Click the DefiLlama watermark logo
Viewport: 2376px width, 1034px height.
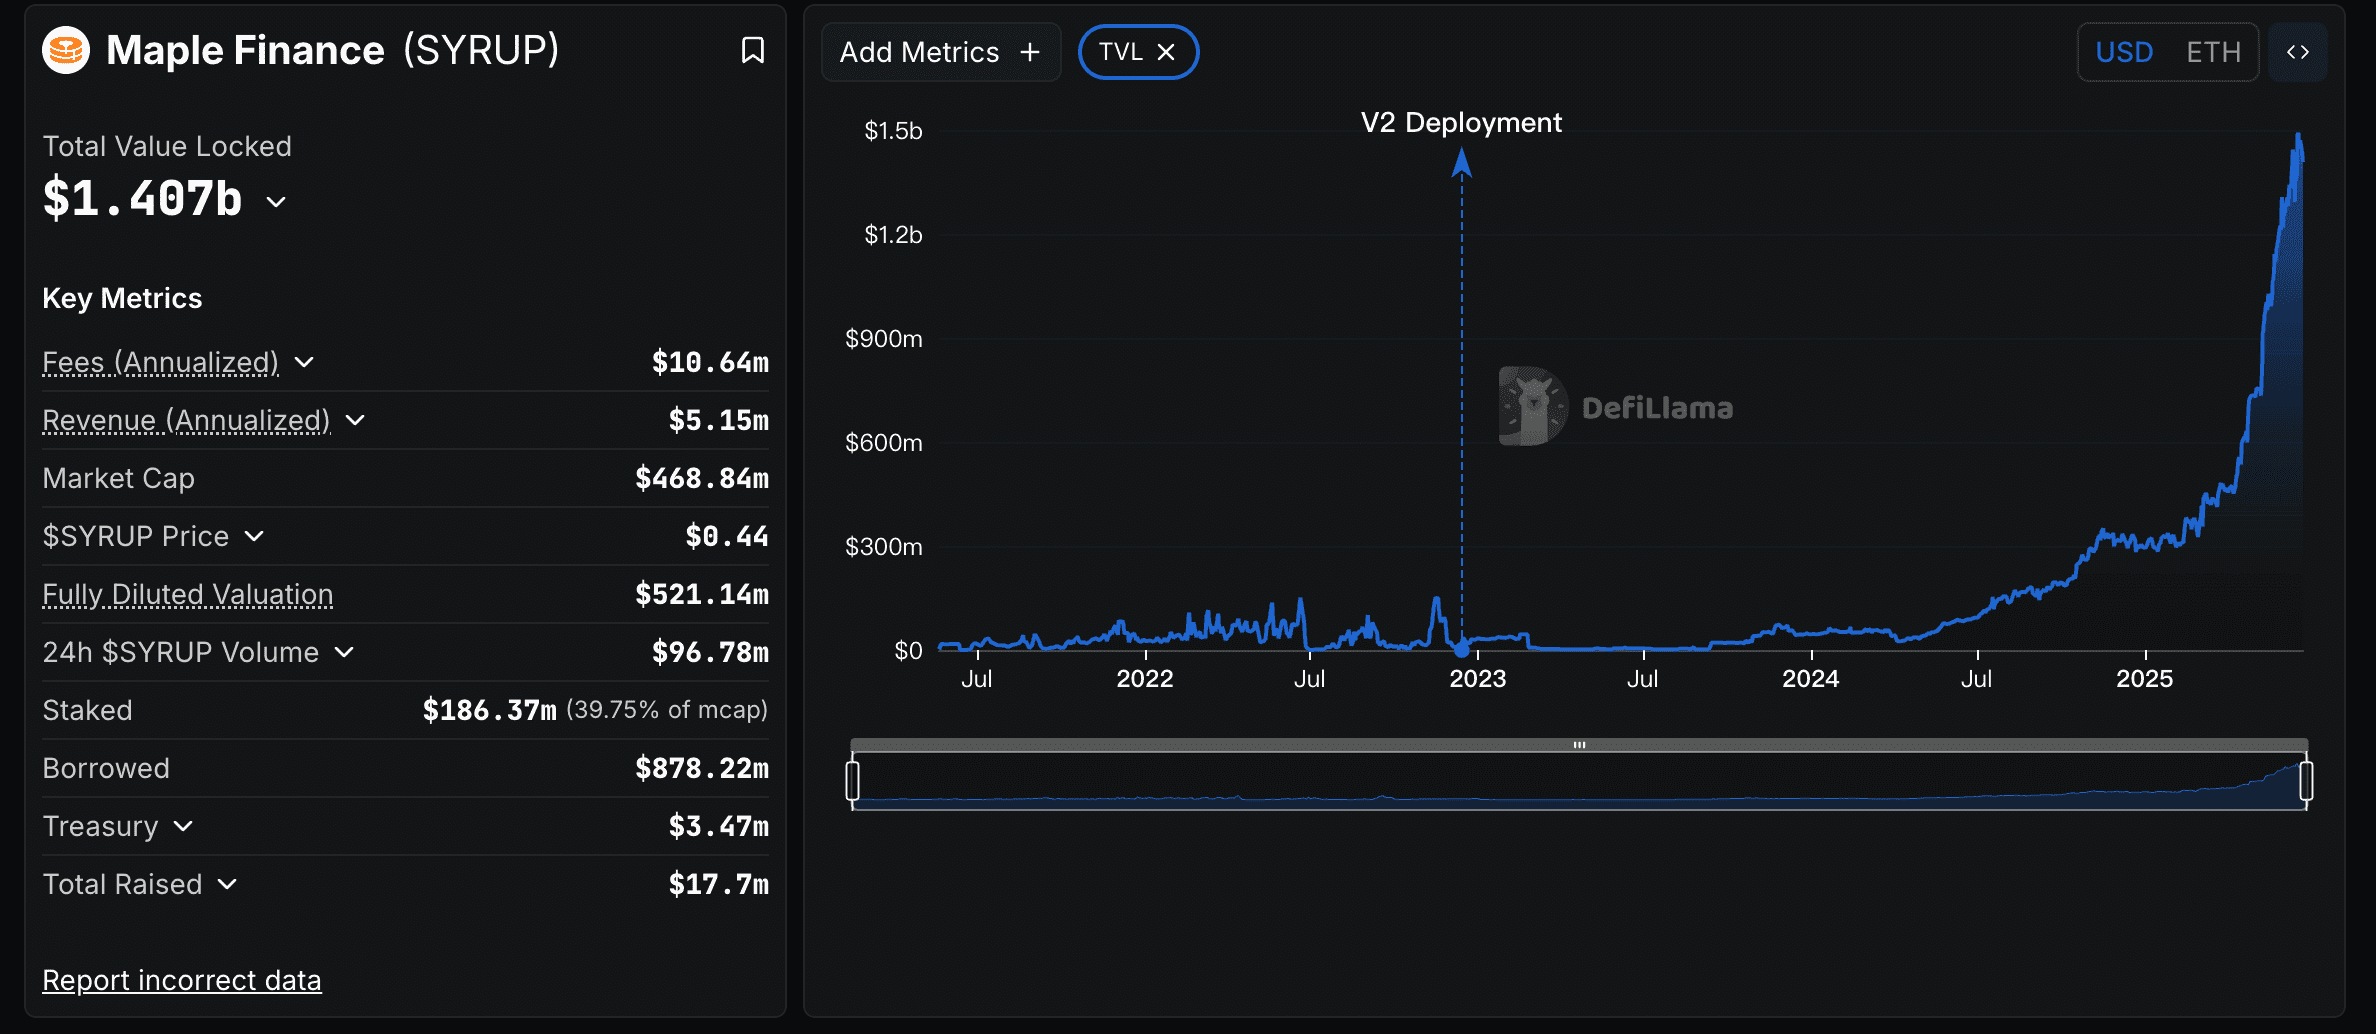coord(1533,407)
